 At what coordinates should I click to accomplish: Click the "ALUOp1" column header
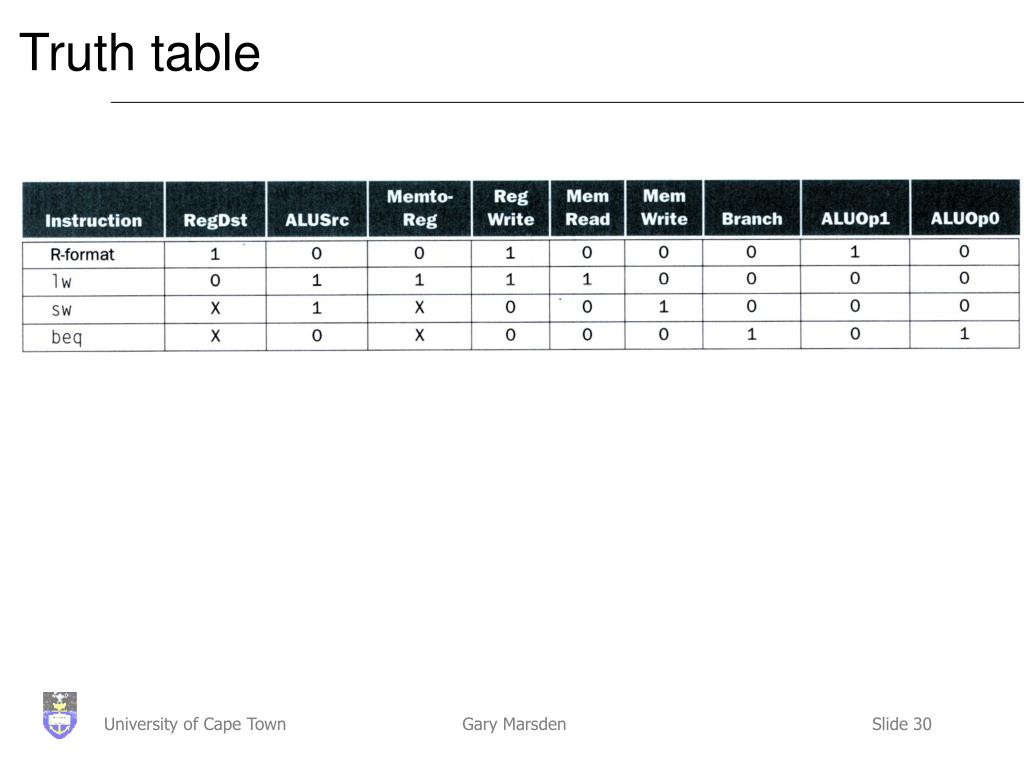(x=855, y=219)
